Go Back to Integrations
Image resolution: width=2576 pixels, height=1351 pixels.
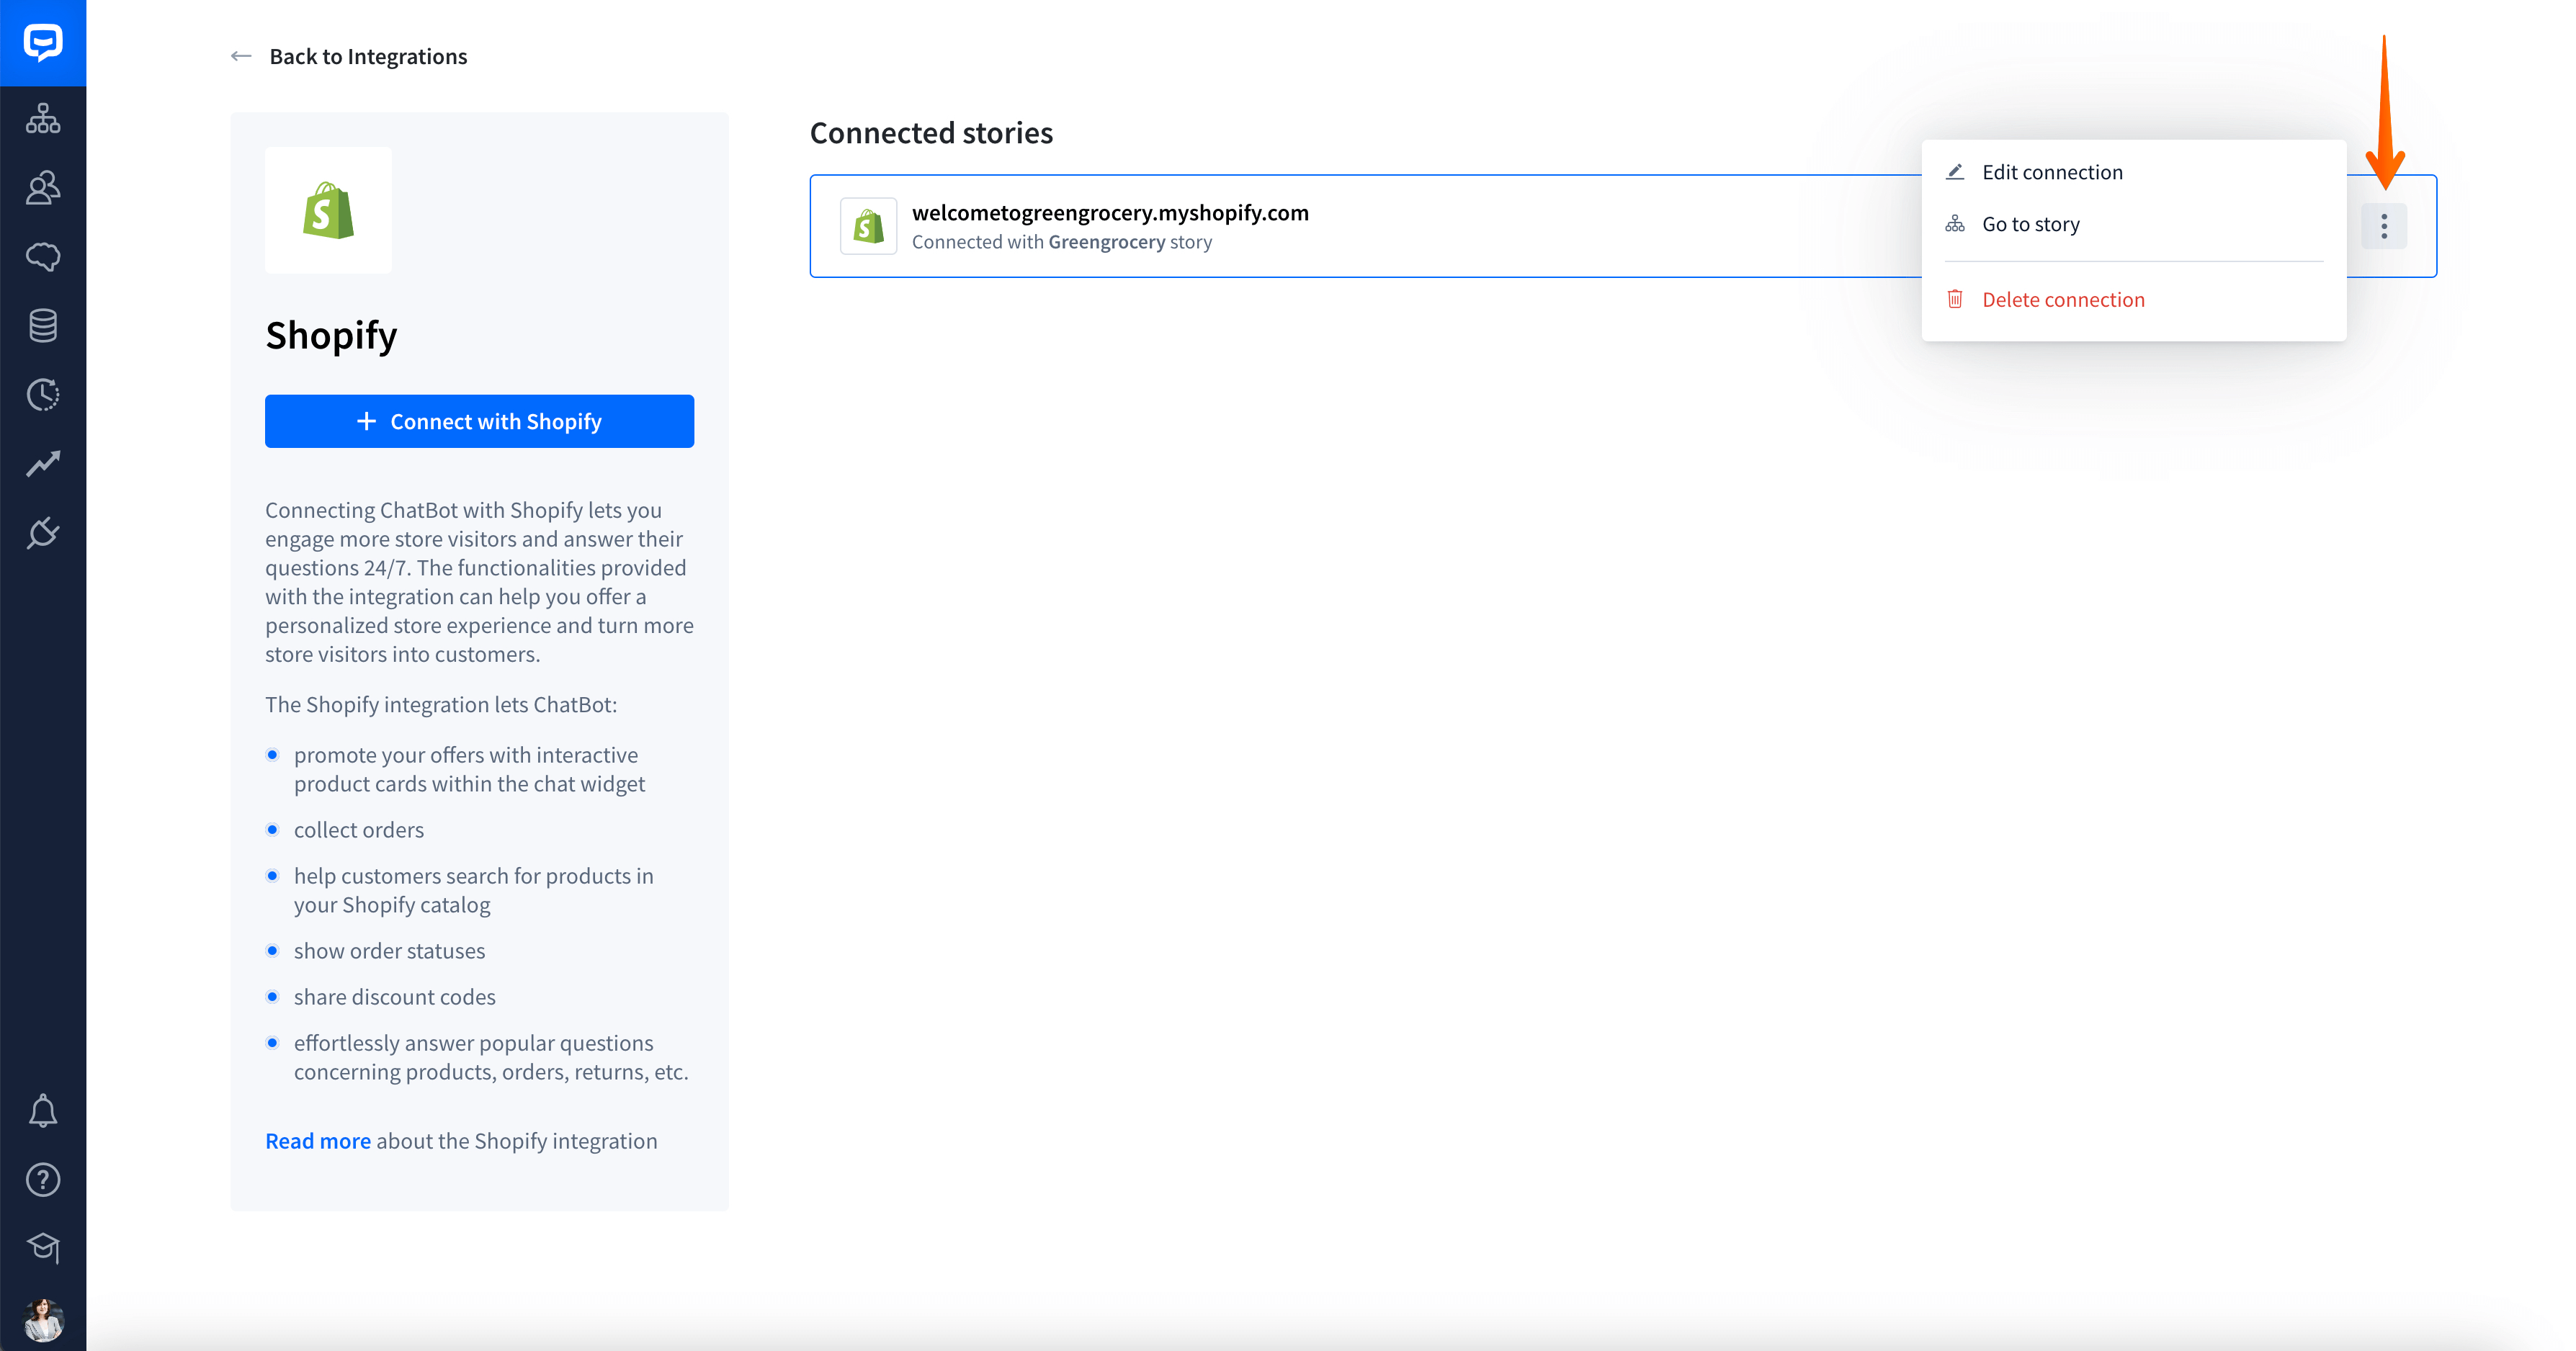(x=368, y=56)
